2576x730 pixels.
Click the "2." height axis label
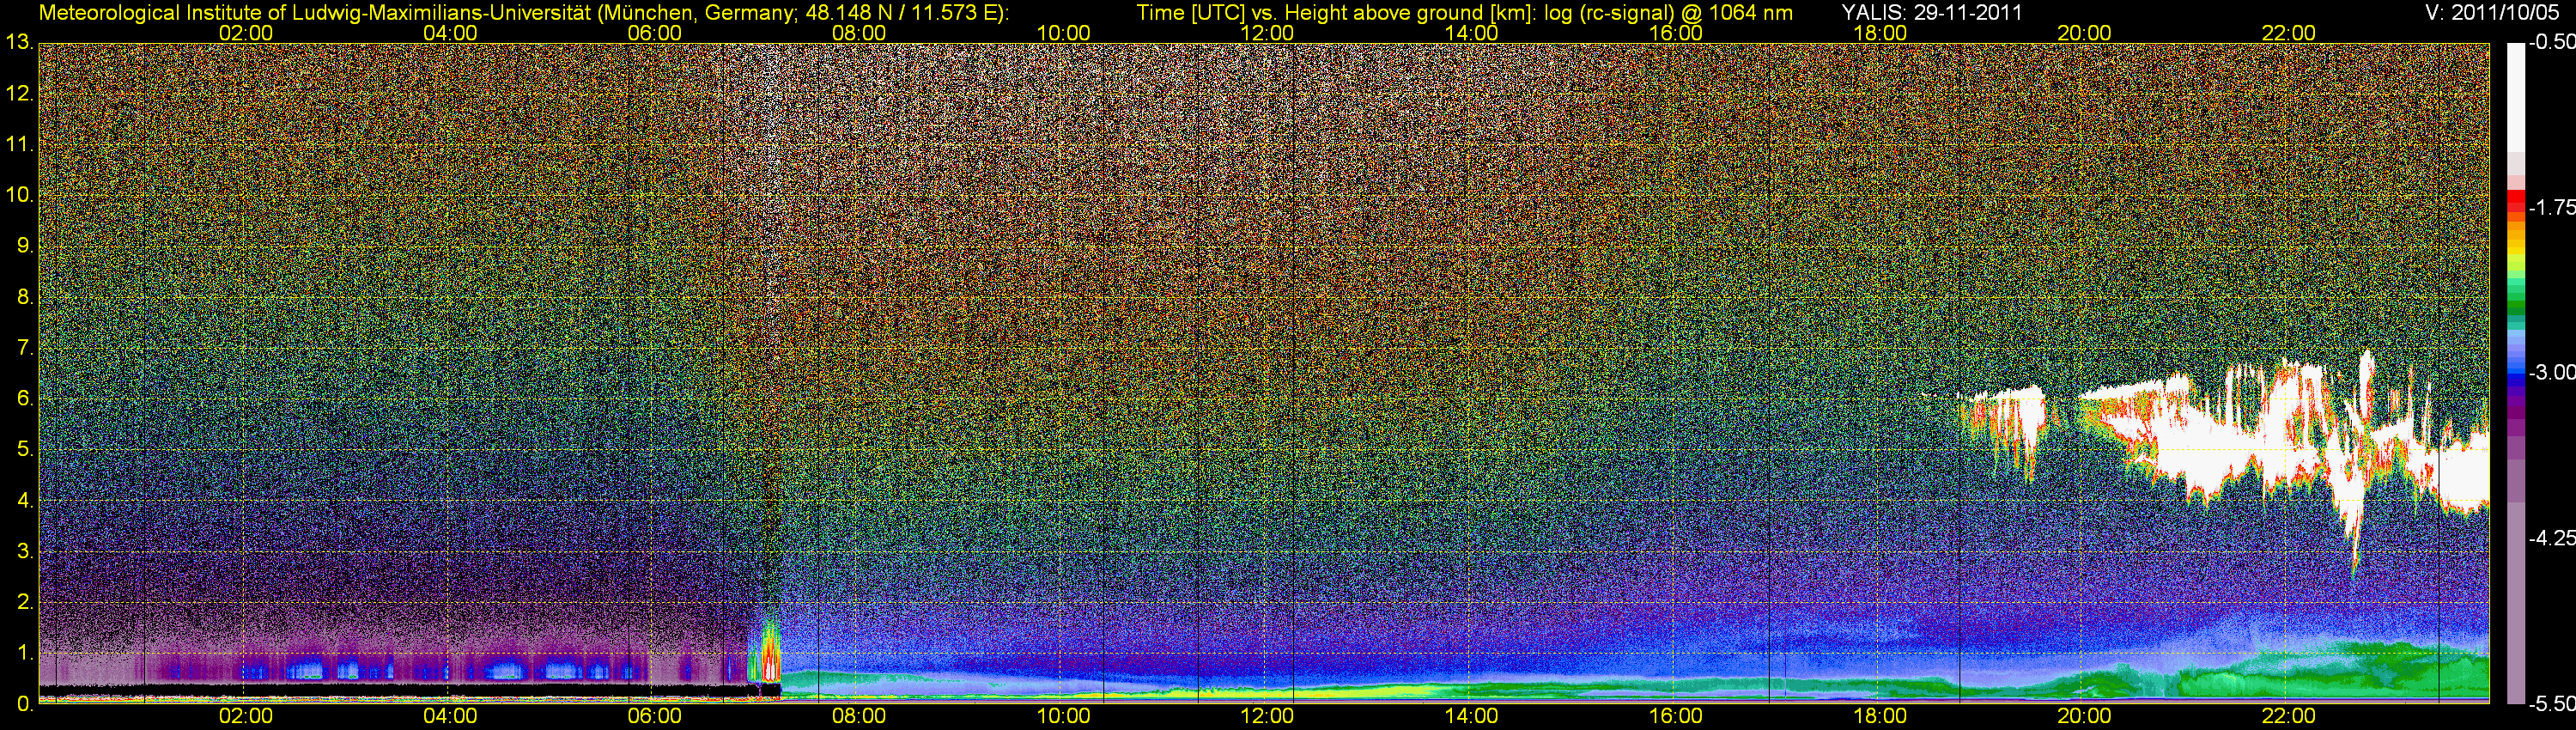point(26,603)
